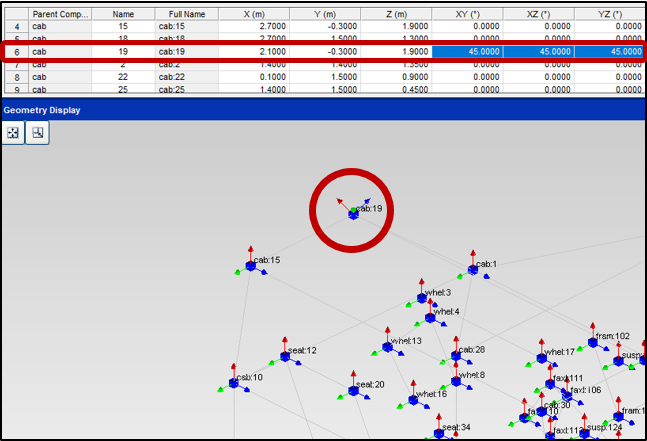Click the XZ (°) column header
Viewport: 647px width, 441px height.
pos(538,14)
